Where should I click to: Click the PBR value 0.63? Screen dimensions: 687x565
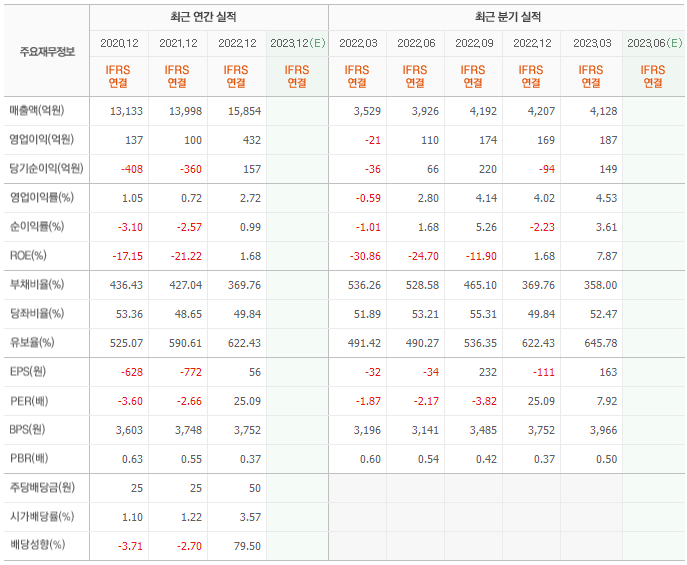tap(132, 459)
